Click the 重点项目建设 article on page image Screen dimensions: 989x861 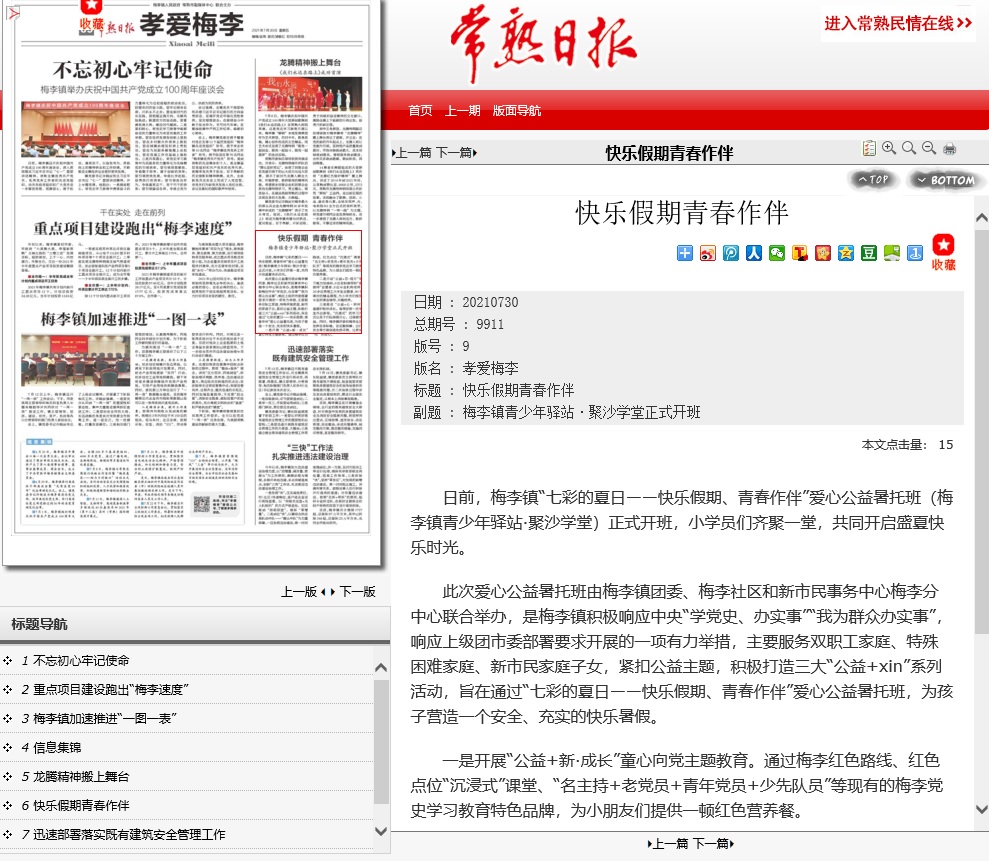point(132,252)
